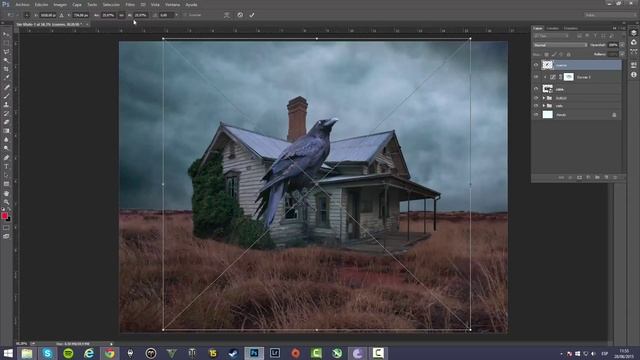This screenshot has width=640, height=360.
Task: Expand the group folder above Fondo layer
Action: 544,106
